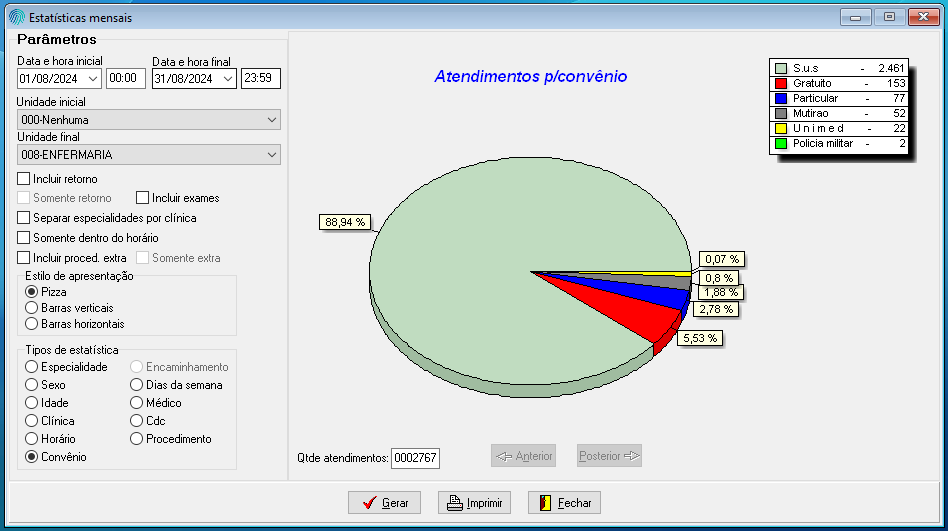The width and height of the screenshot is (948, 531).
Task: Click the printer icon on Imprimir
Action: point(454,503)
